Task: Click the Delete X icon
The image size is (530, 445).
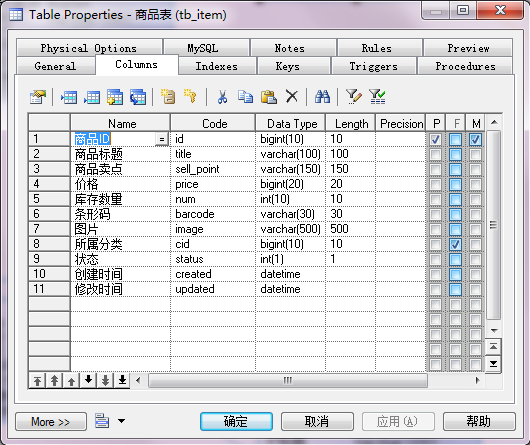Action: pyautogui.click(x=292, y=97)
